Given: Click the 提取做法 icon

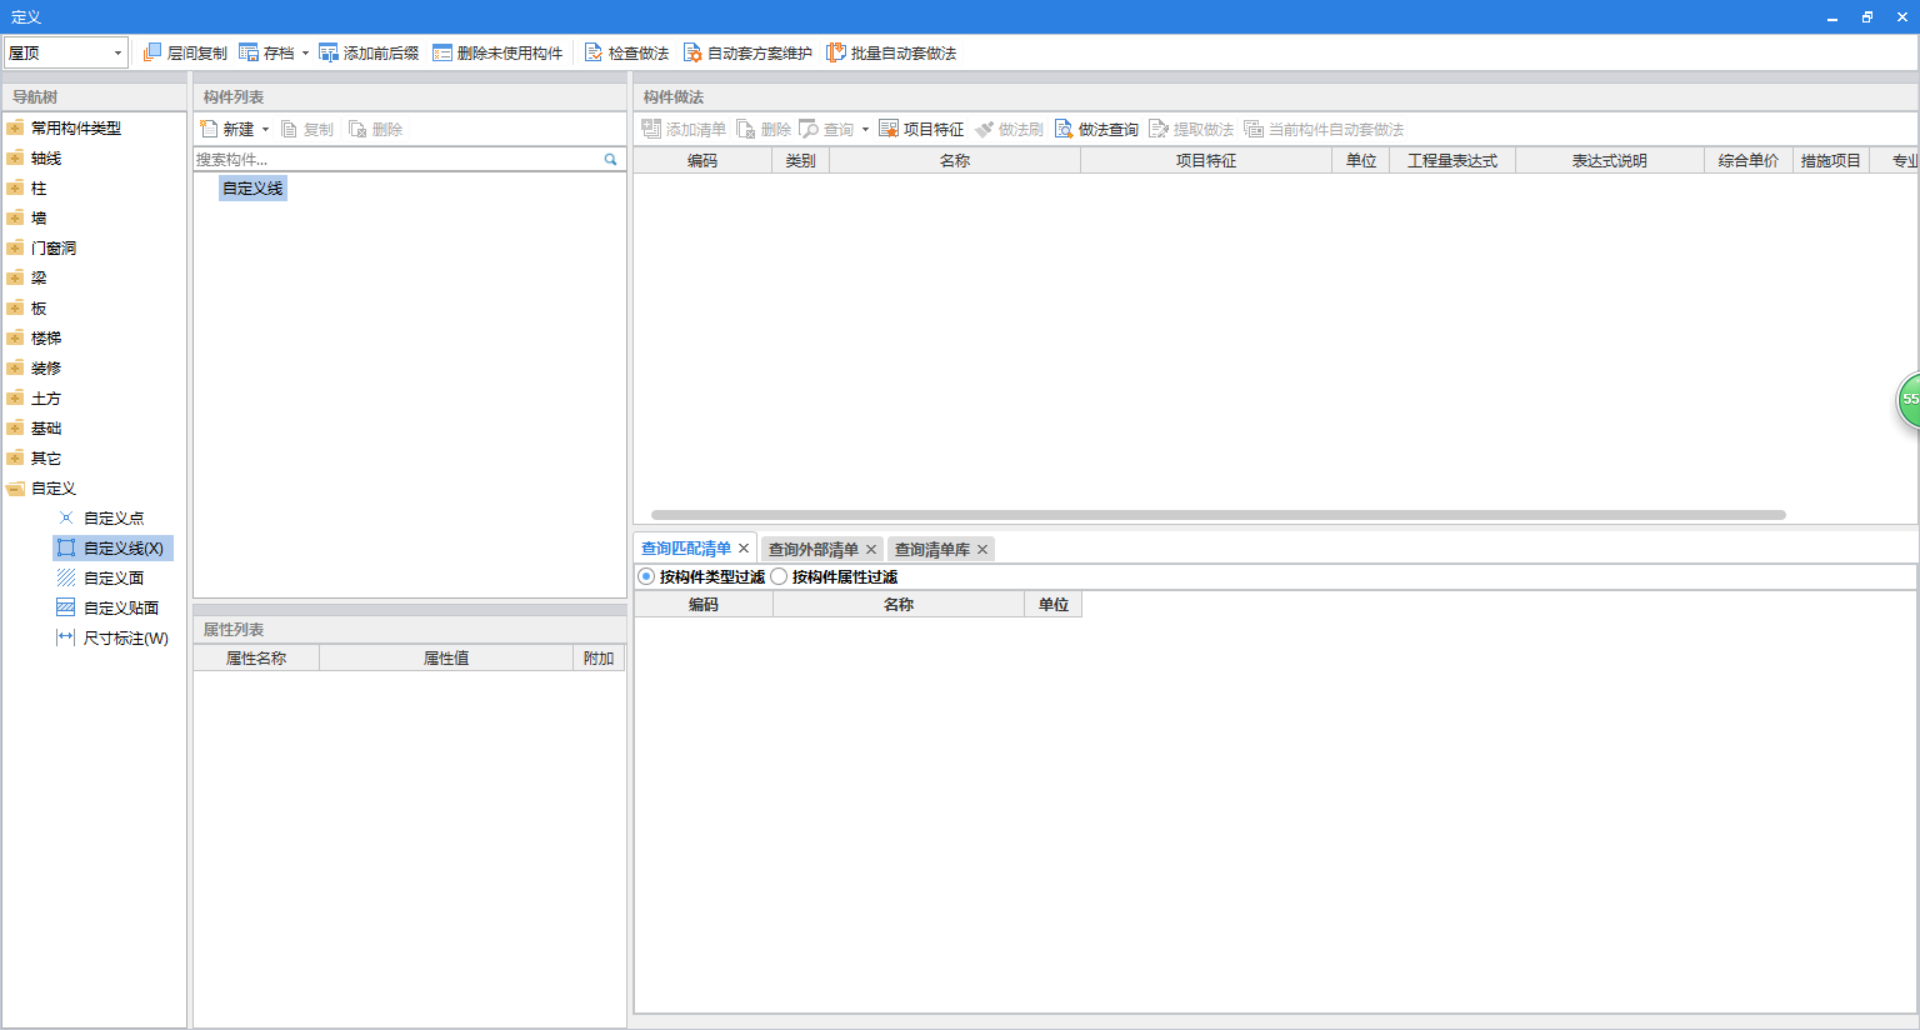Looking at the screenshot, I should point(1159,128).
